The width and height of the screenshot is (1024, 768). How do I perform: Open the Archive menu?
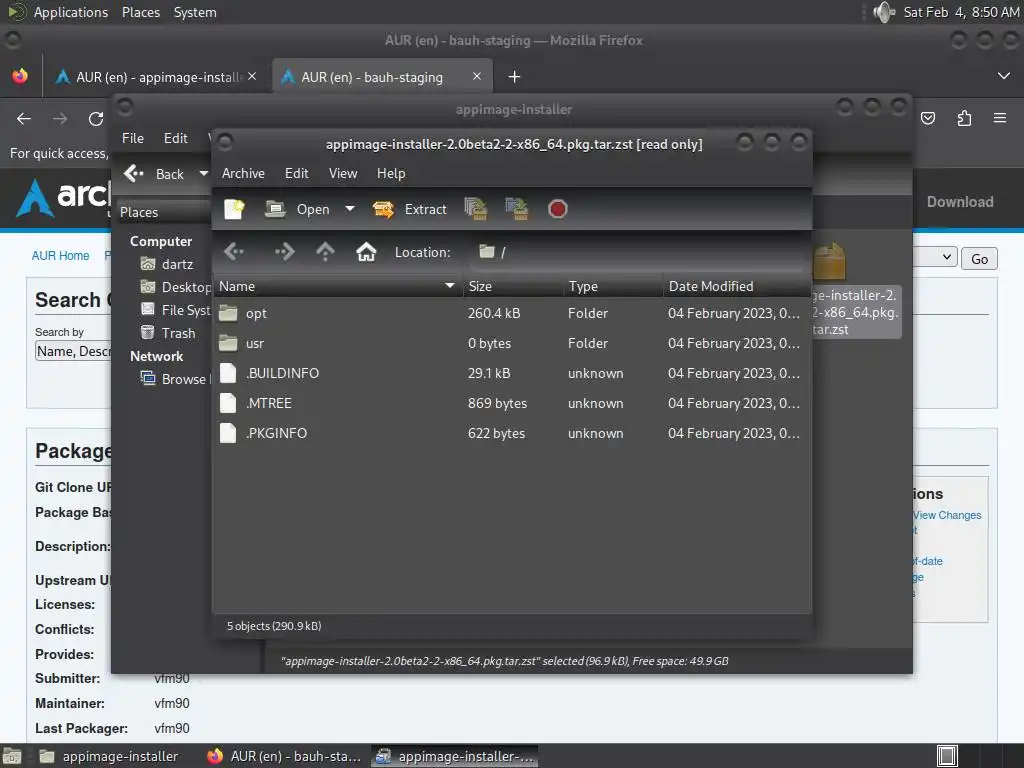[243, 173]
